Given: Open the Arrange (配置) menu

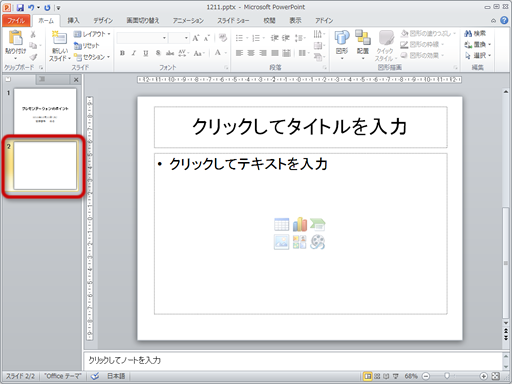Looking at the screenshot, I should pos(363,45).
